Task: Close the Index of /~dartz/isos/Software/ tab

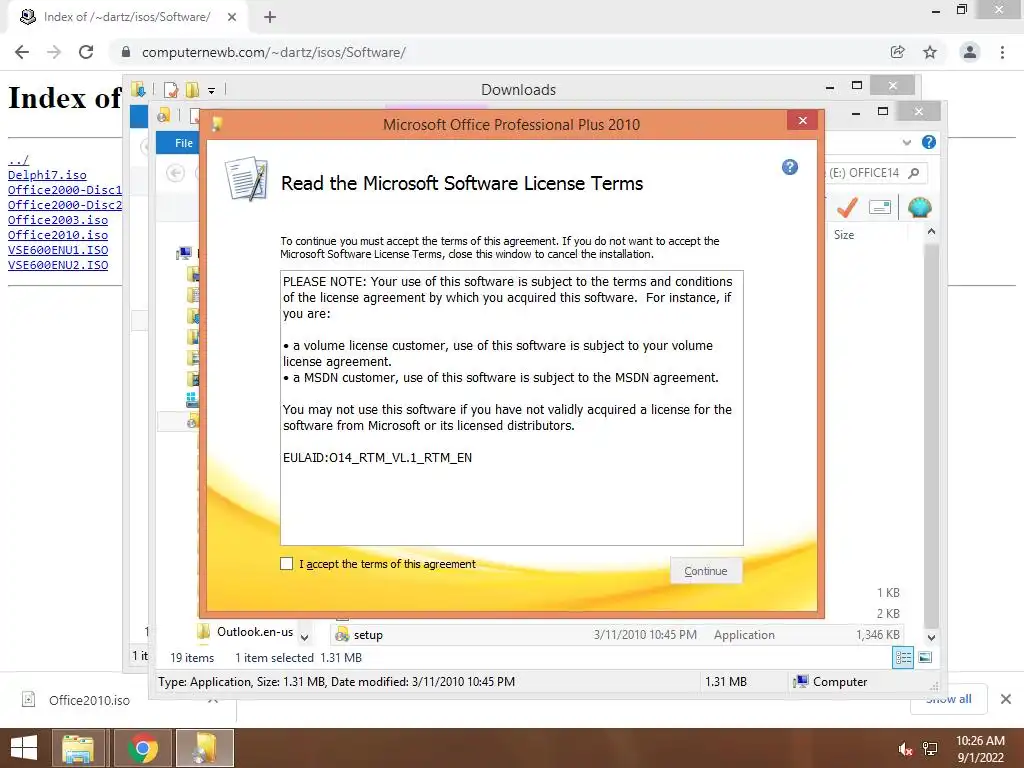Action: point(232,17)
